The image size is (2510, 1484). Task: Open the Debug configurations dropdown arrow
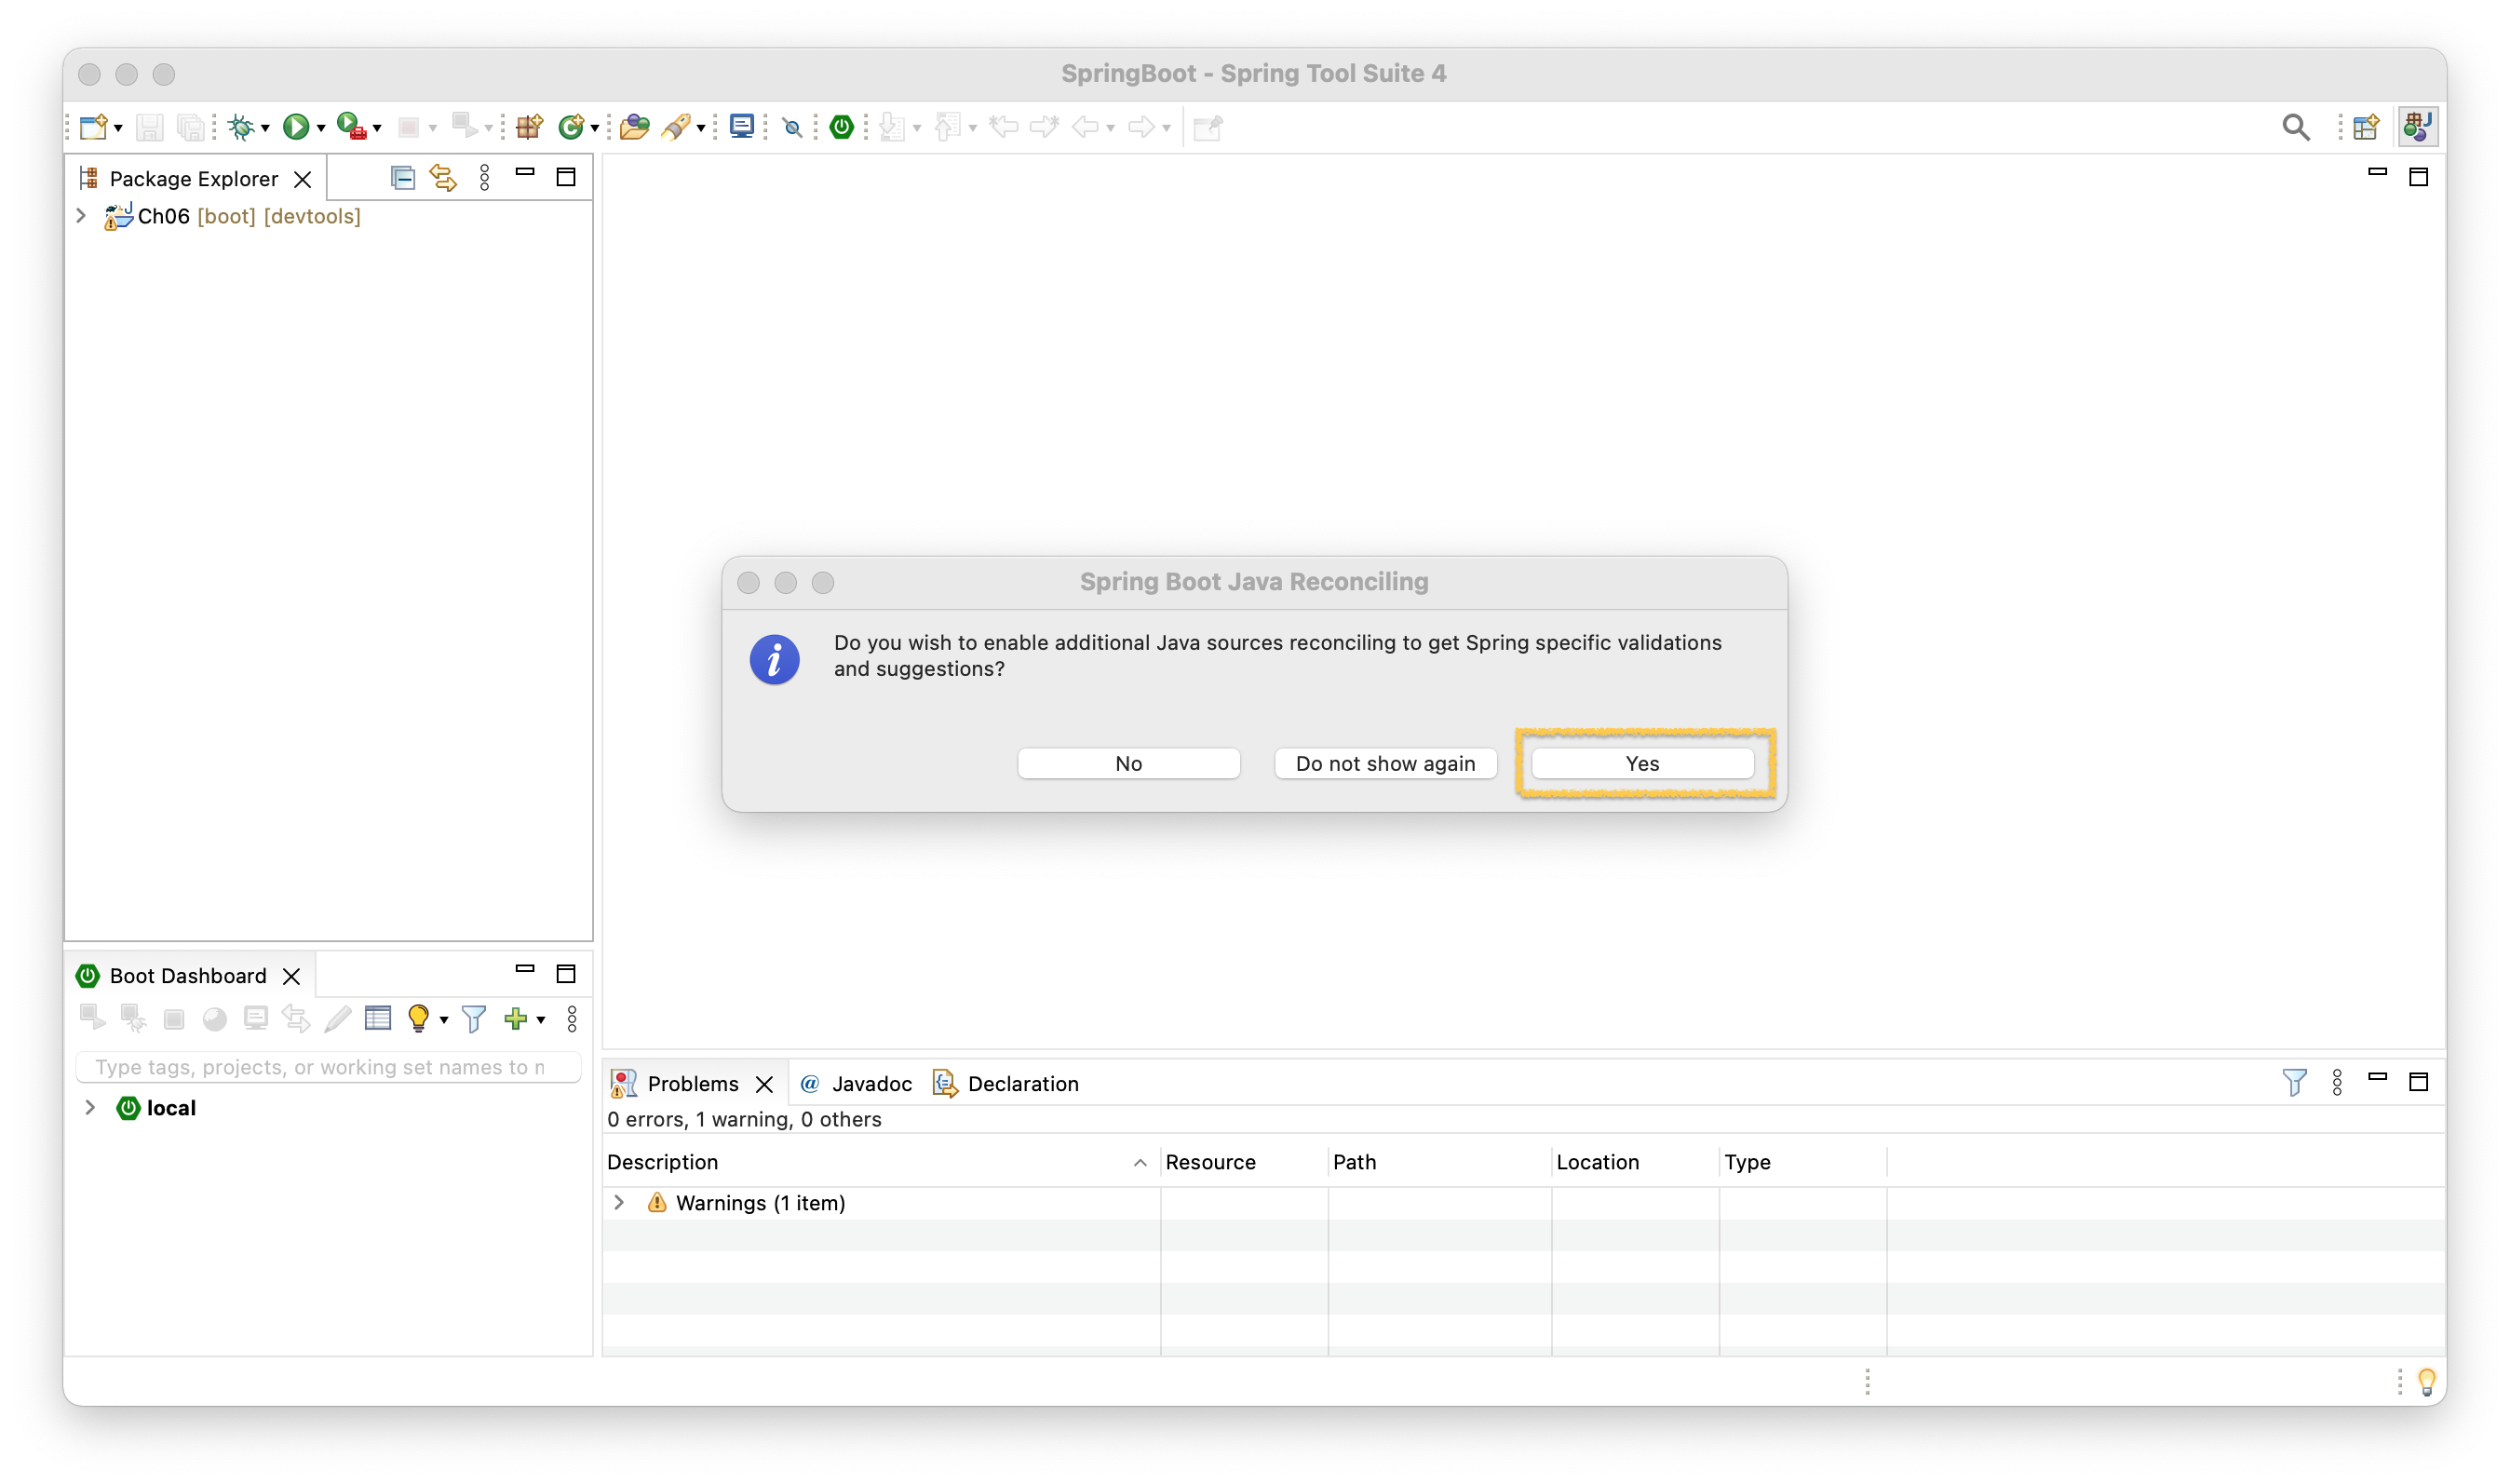coord(265,129)
